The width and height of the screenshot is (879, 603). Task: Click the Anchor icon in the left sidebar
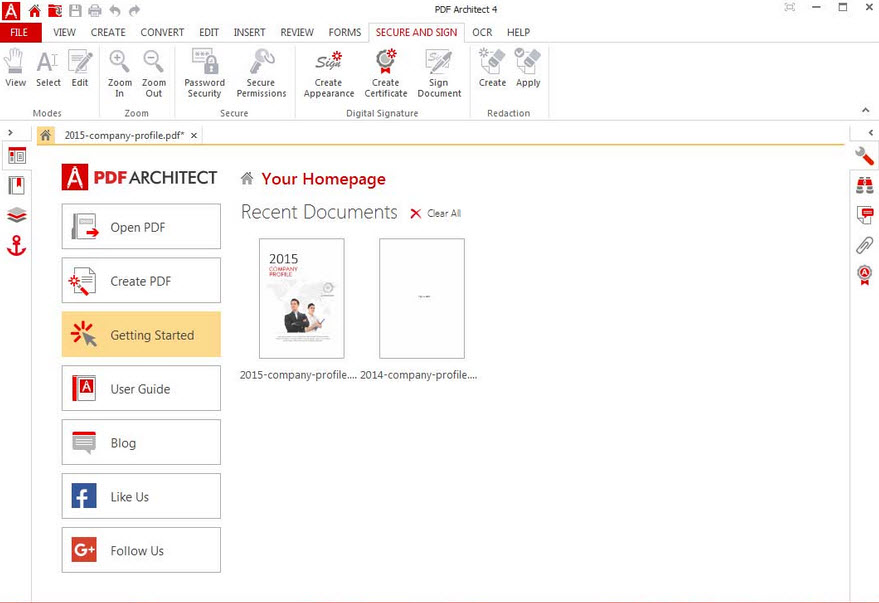[16, 243]
